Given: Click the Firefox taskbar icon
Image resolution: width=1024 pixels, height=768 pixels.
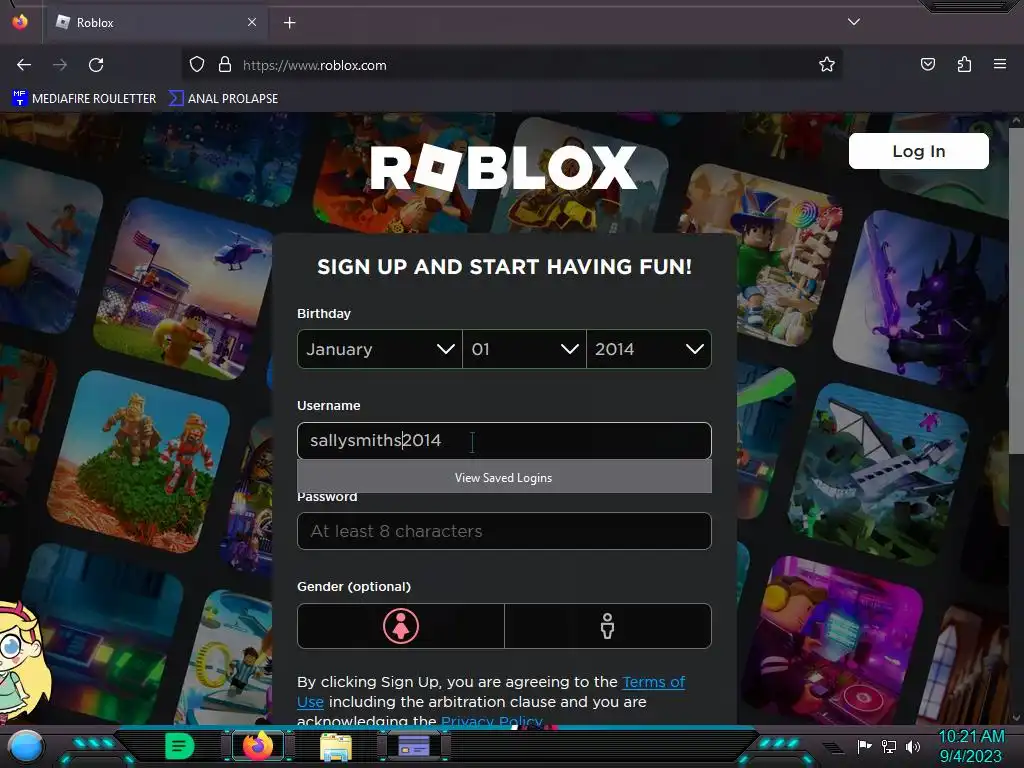Looking at the screenshot, I should 258,746.
